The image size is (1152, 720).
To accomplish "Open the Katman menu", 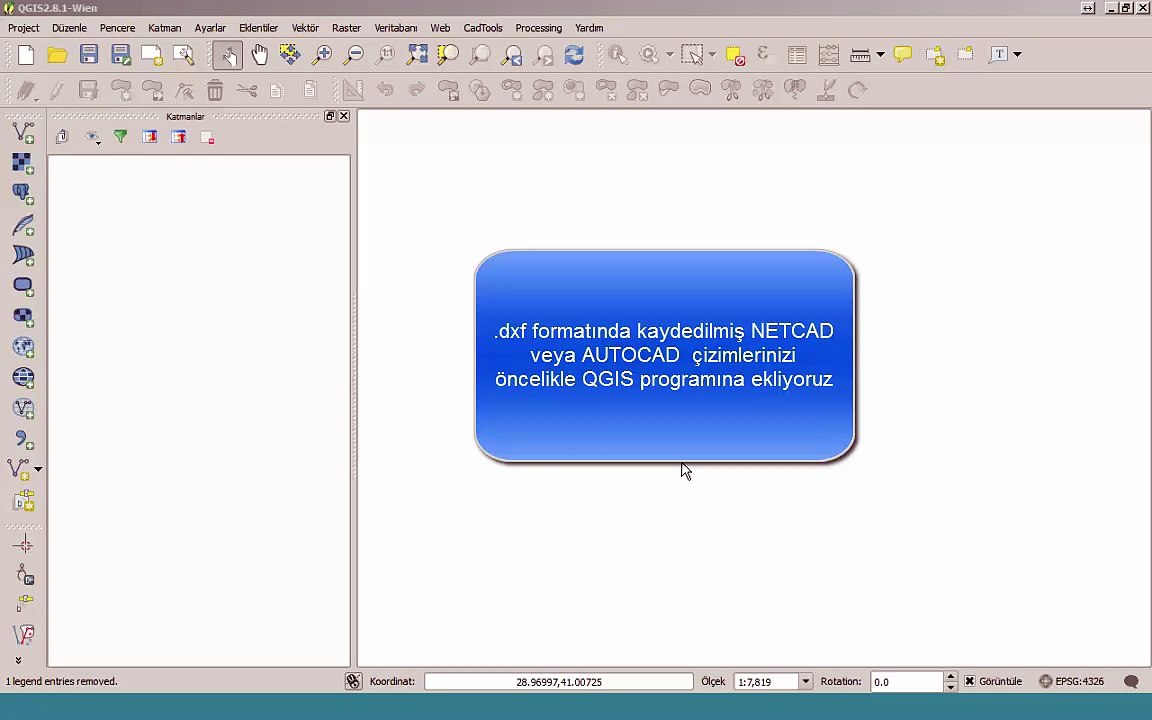I will point(165,28).
